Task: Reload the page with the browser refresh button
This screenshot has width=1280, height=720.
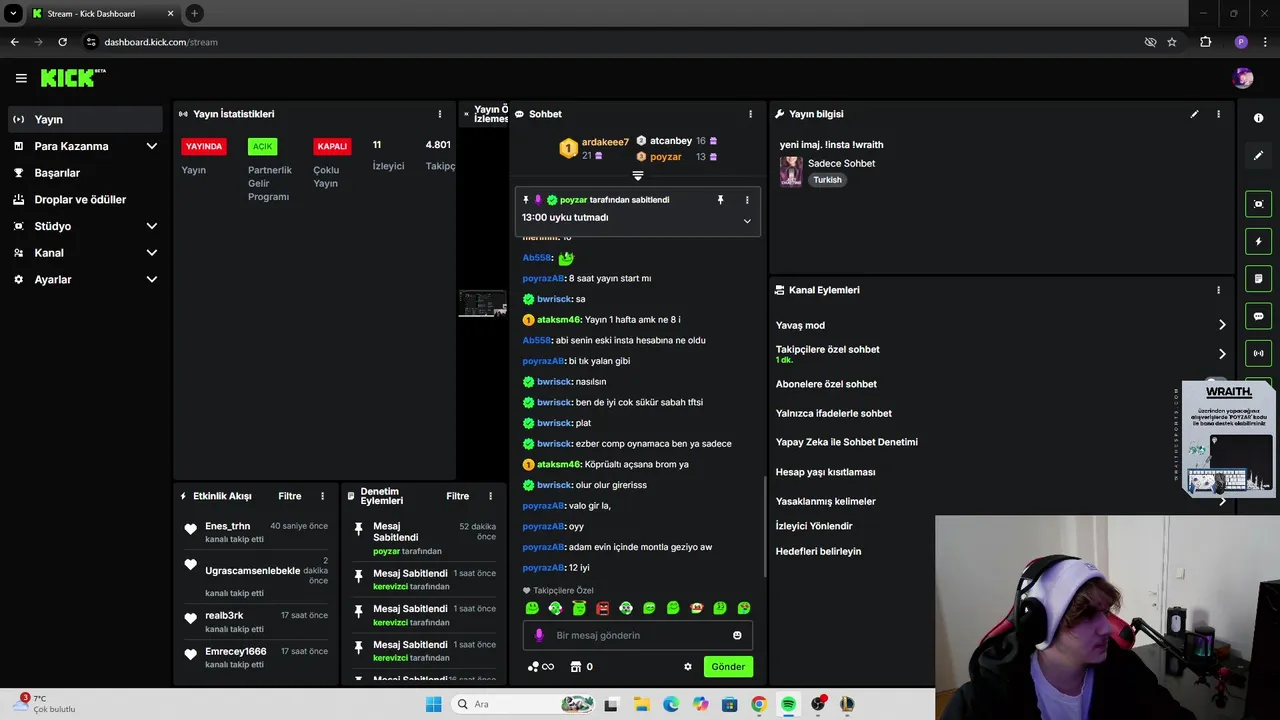Action: (62, 42)
